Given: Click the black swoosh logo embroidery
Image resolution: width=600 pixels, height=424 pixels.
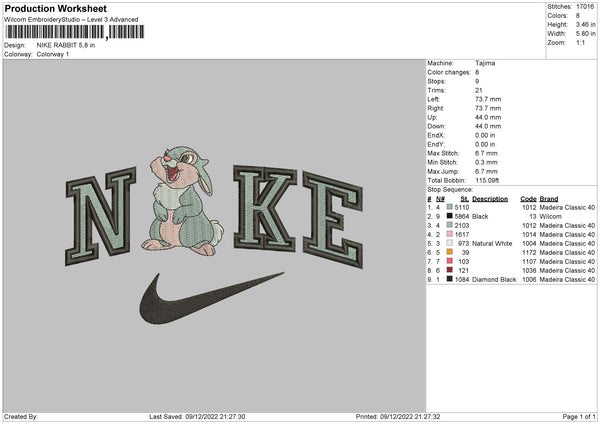Looking at the screenshot, I should pyautogui.click(x=210, y=298).
